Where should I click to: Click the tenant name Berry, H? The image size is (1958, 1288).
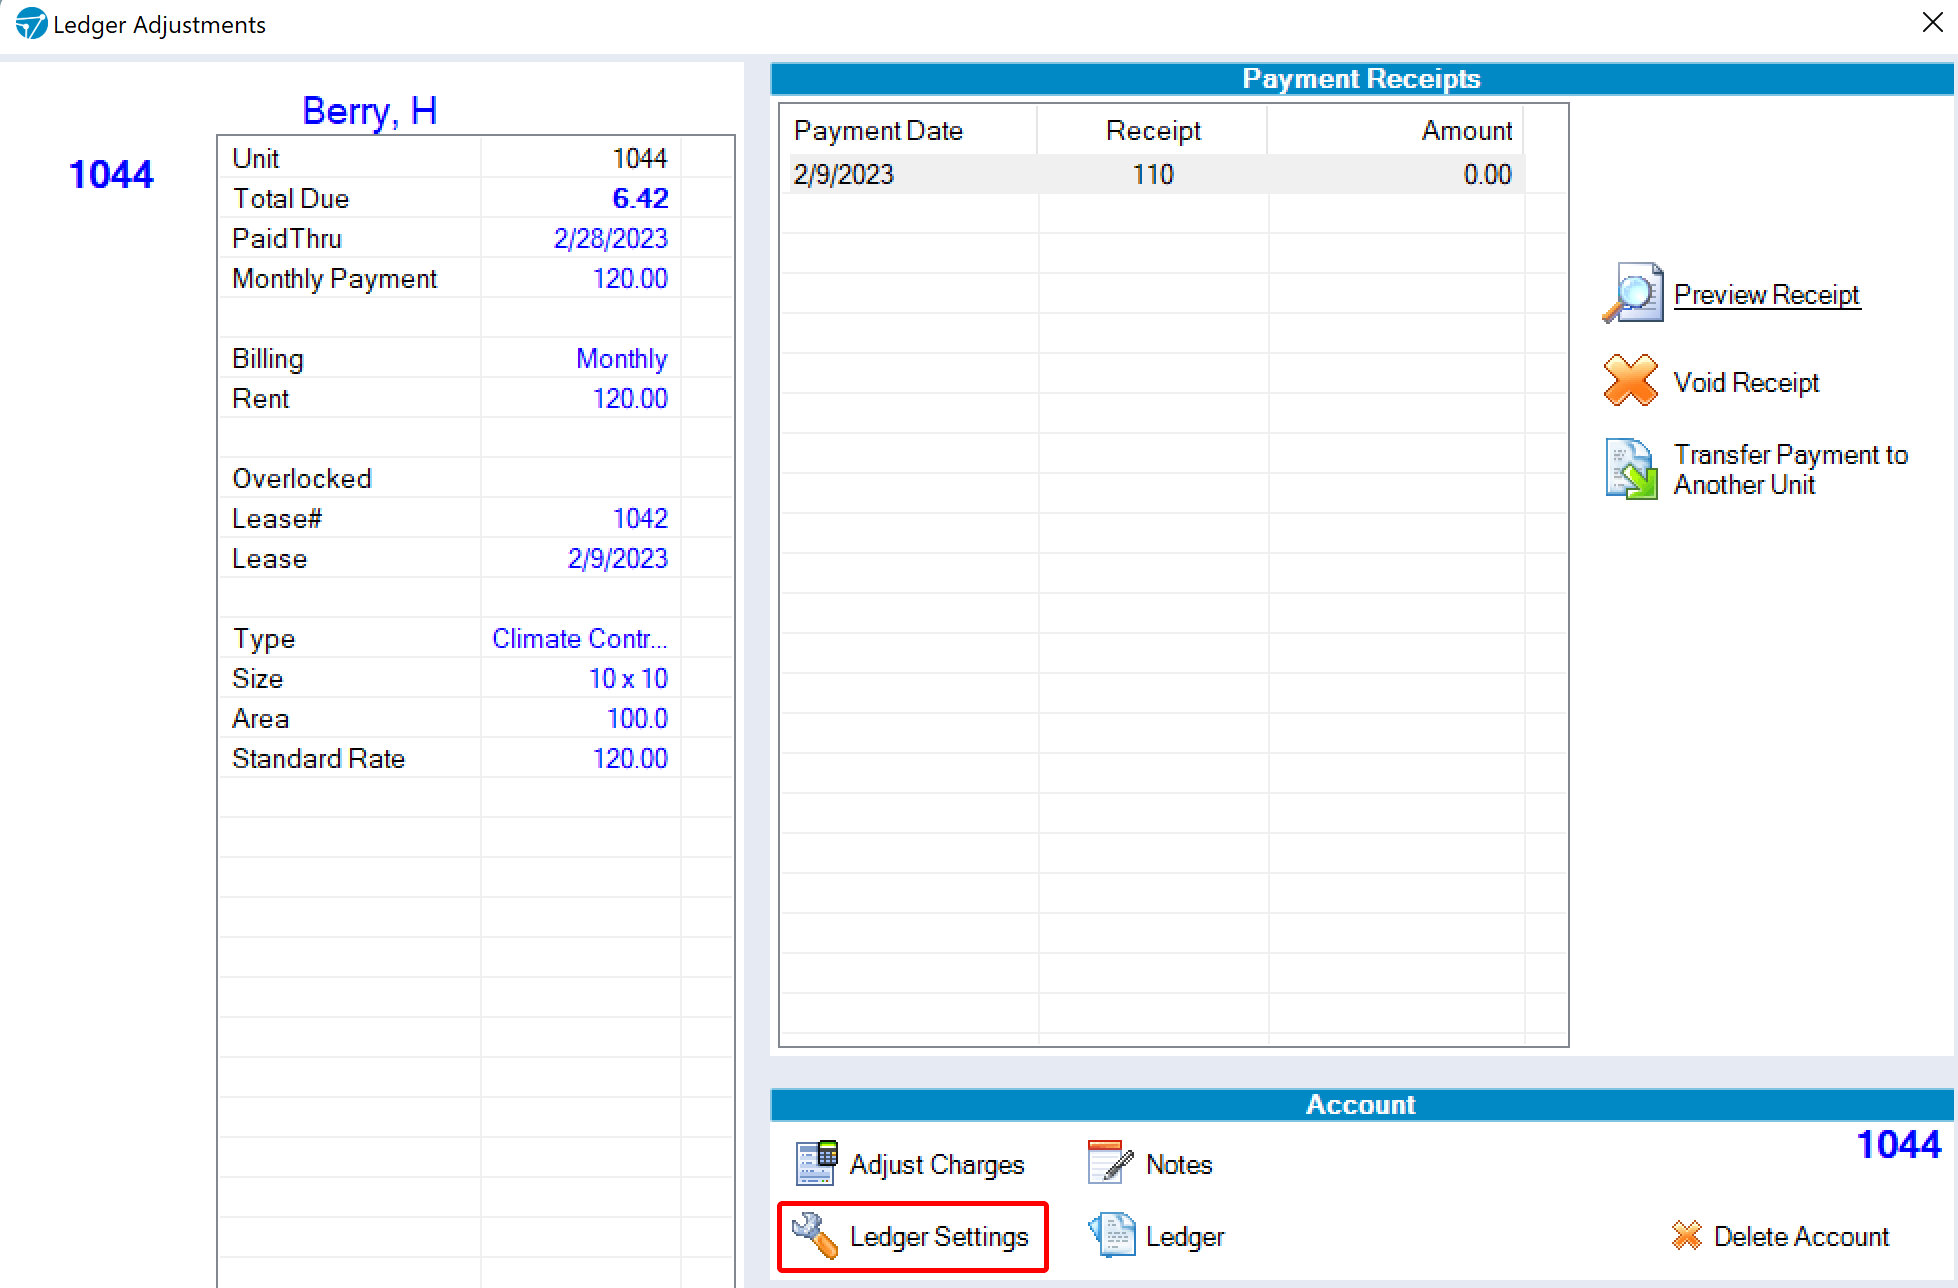click(369, 111)
